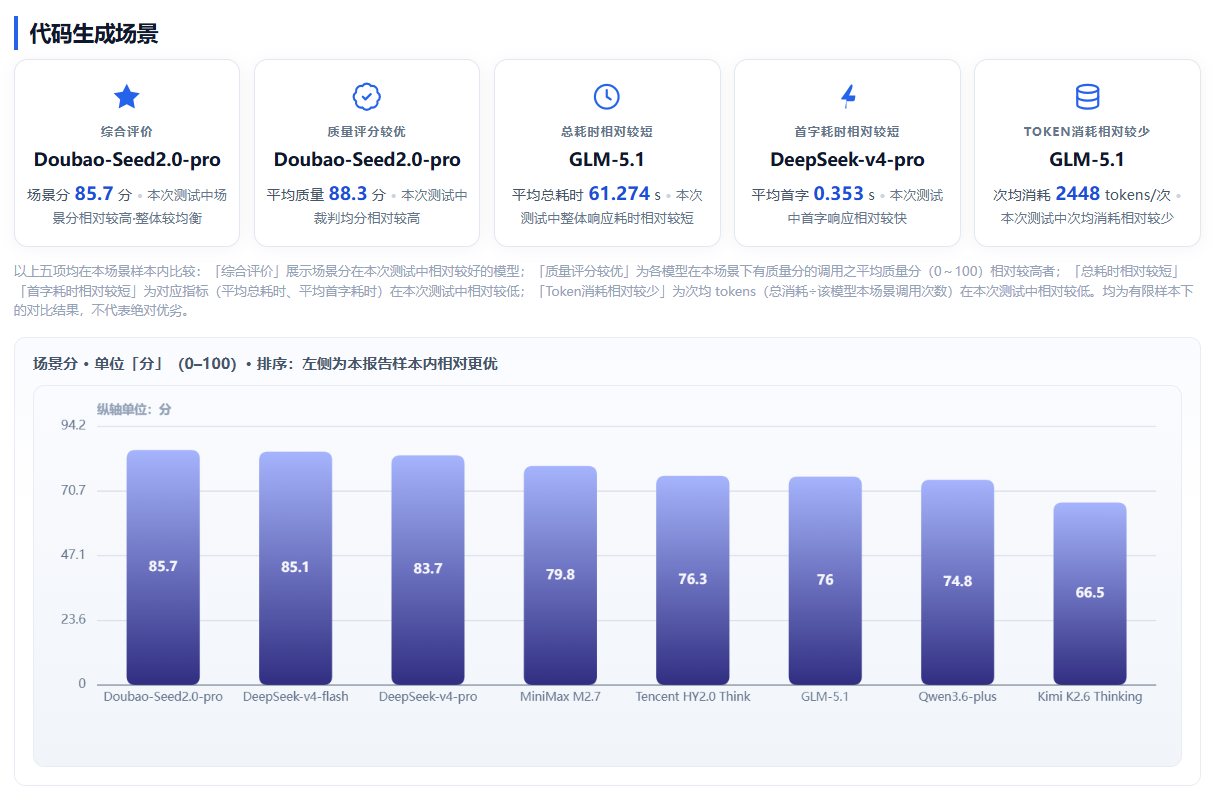The image size is (1214, 798).
Task: Click the GLM-5.1 bar showing 76
Action: (825, 581)
